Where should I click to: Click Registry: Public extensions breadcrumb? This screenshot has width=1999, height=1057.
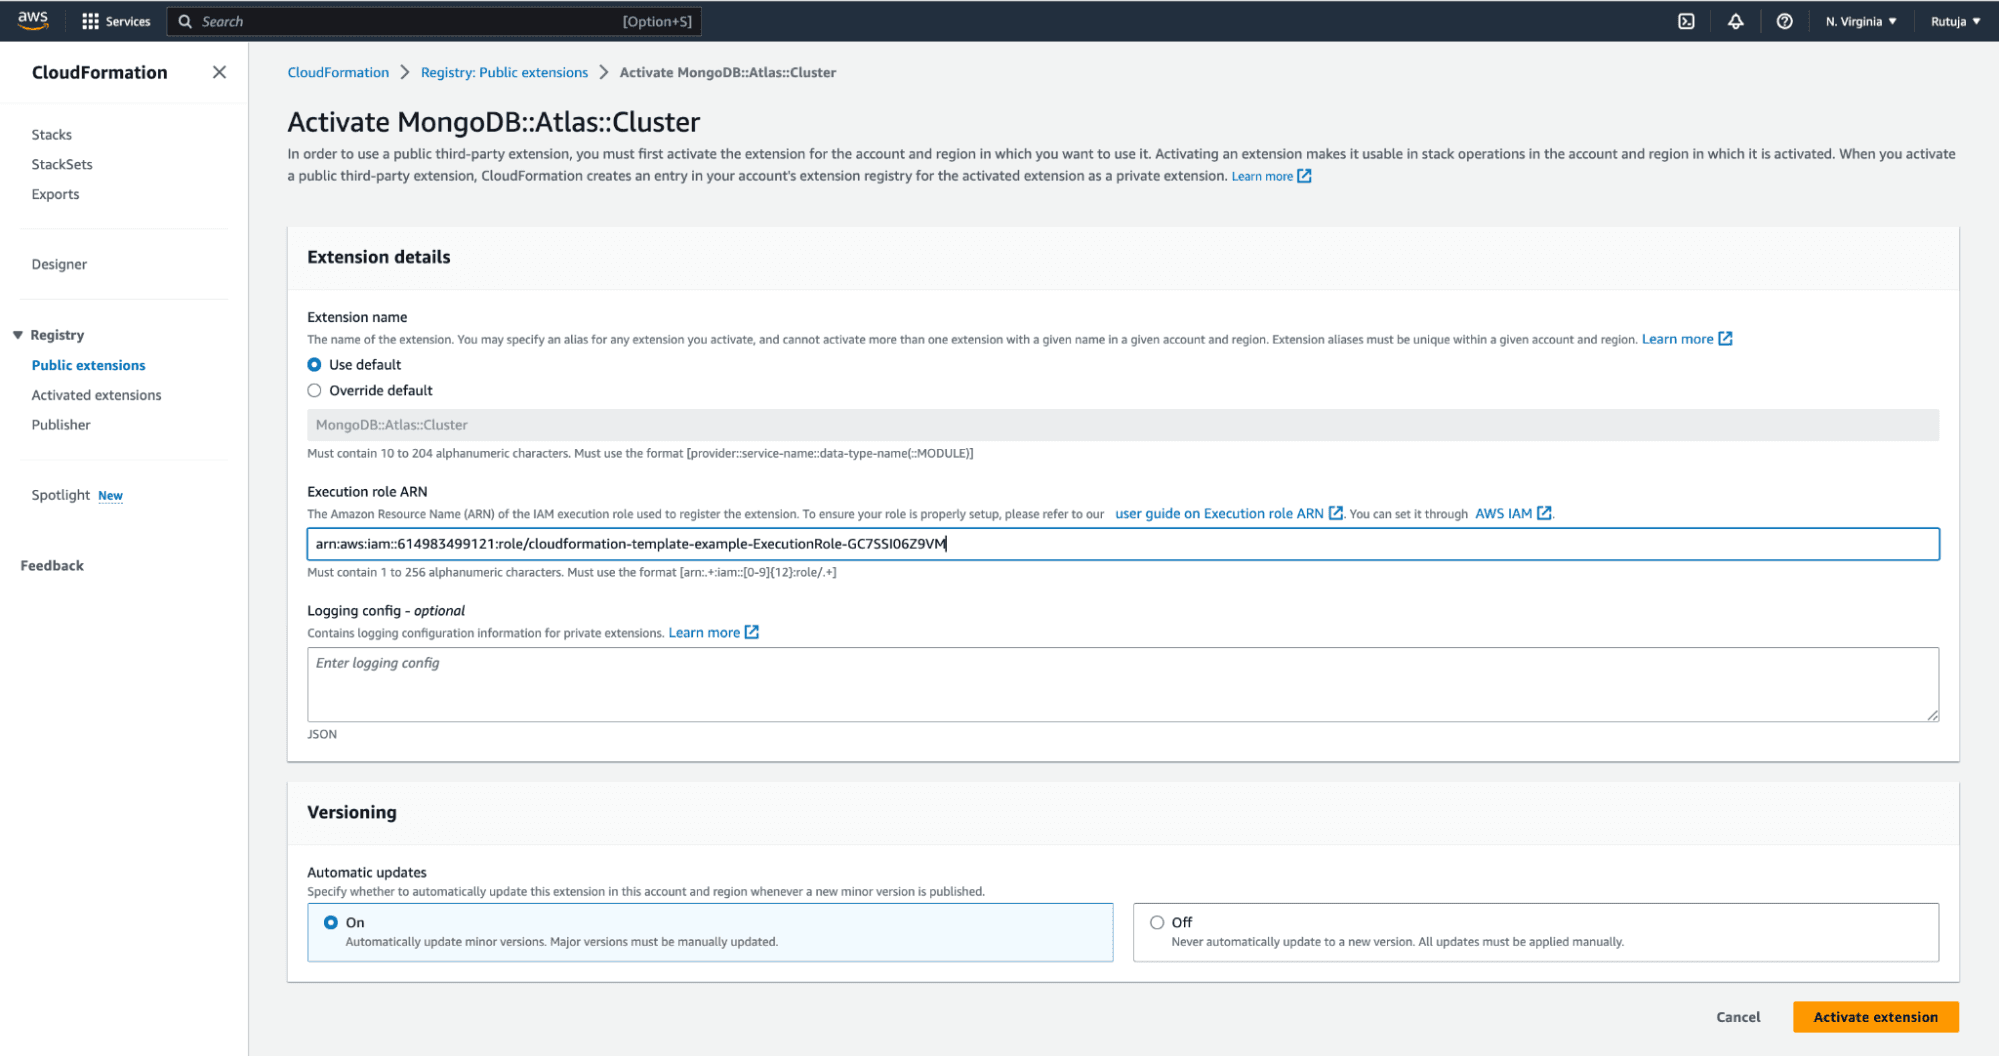(504, 72)
